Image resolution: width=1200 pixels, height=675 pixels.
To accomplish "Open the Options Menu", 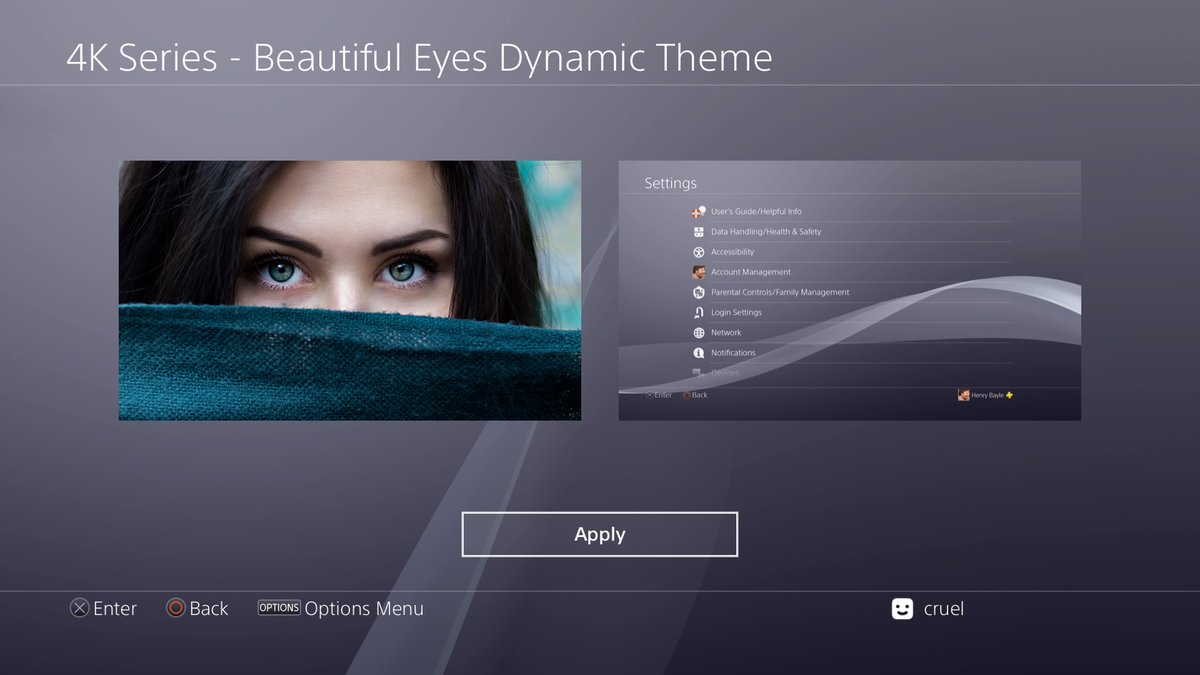I will point(279,607).
